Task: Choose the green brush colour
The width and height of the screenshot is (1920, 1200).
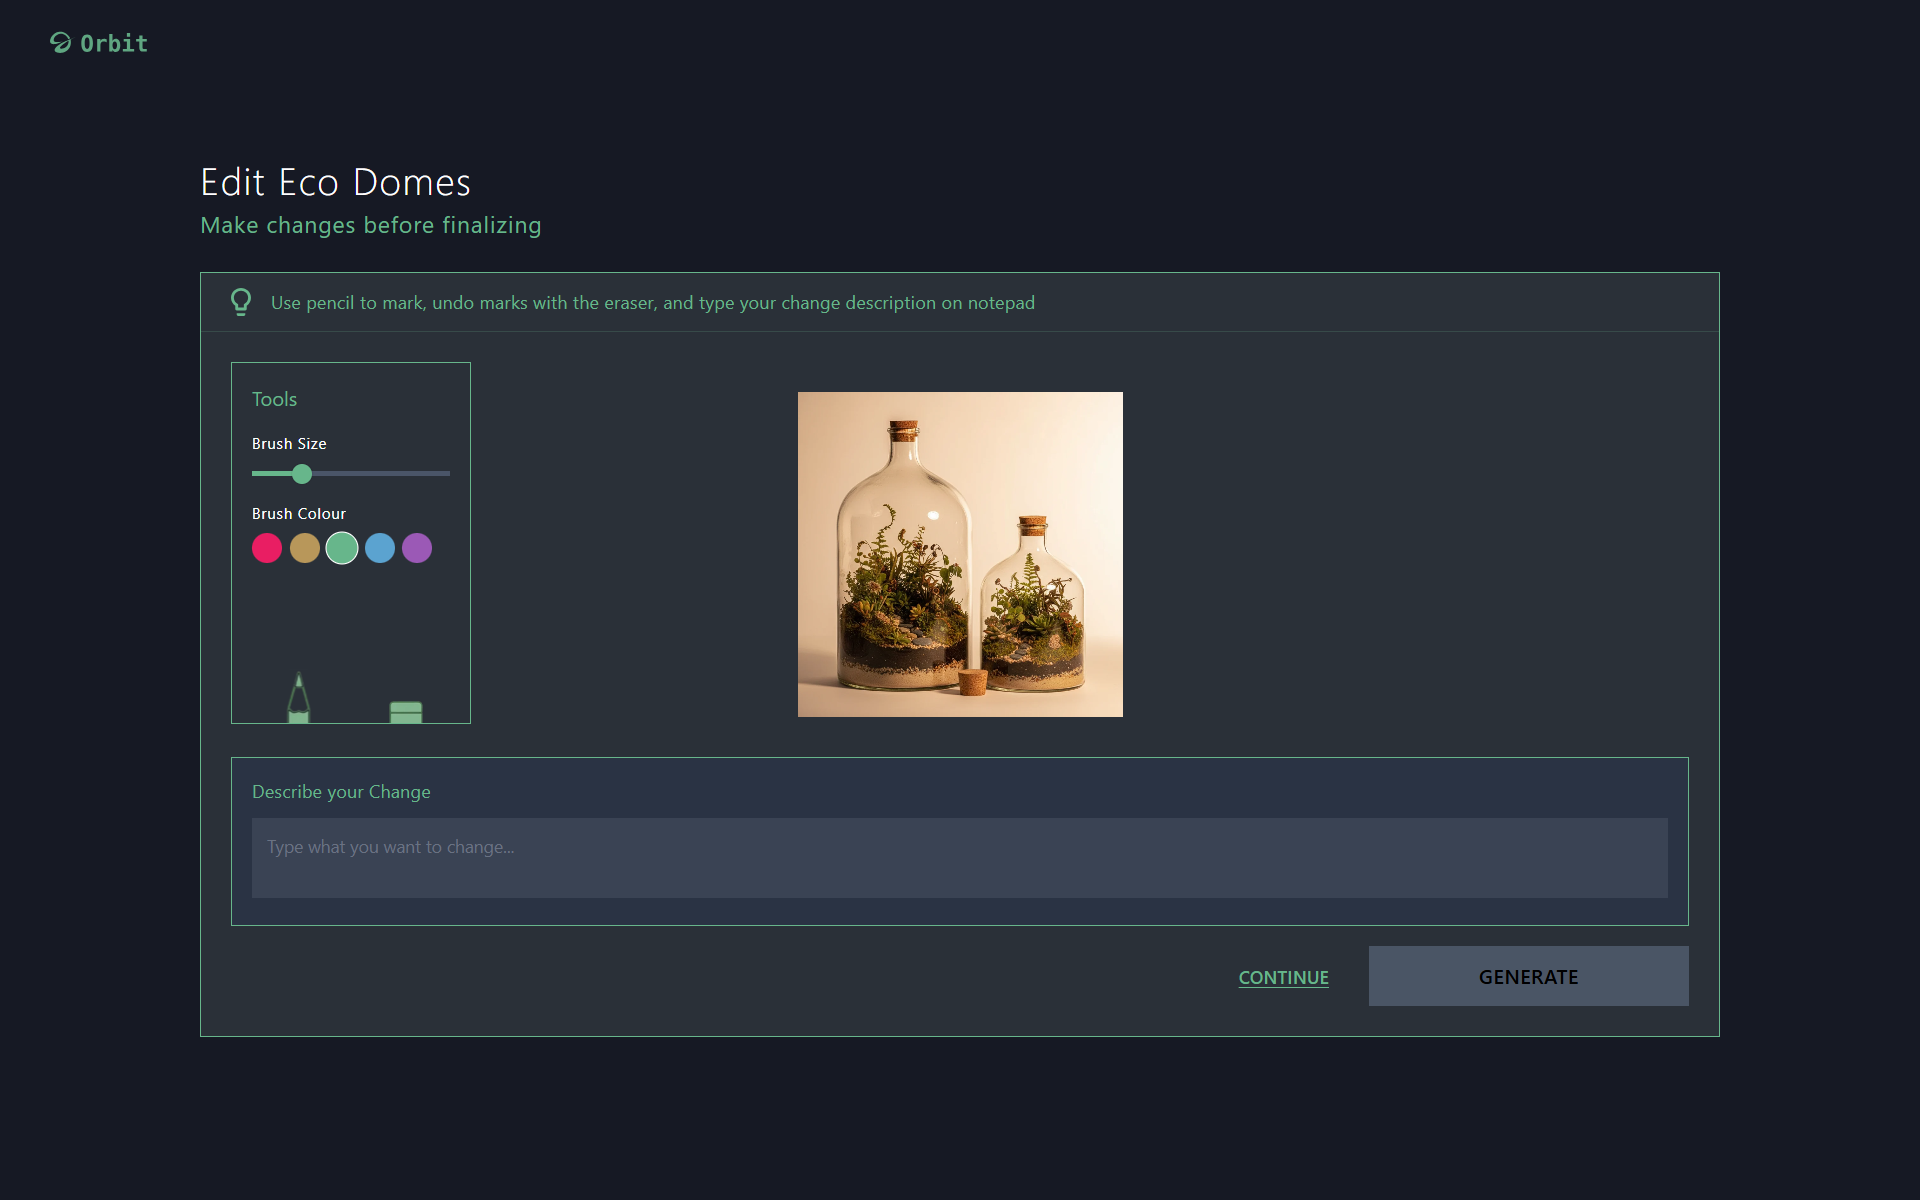Action: click(x=342, y=548)
